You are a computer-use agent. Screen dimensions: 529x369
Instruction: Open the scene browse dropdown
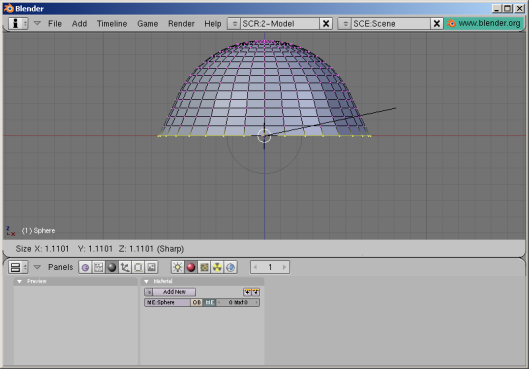point(344,24)
